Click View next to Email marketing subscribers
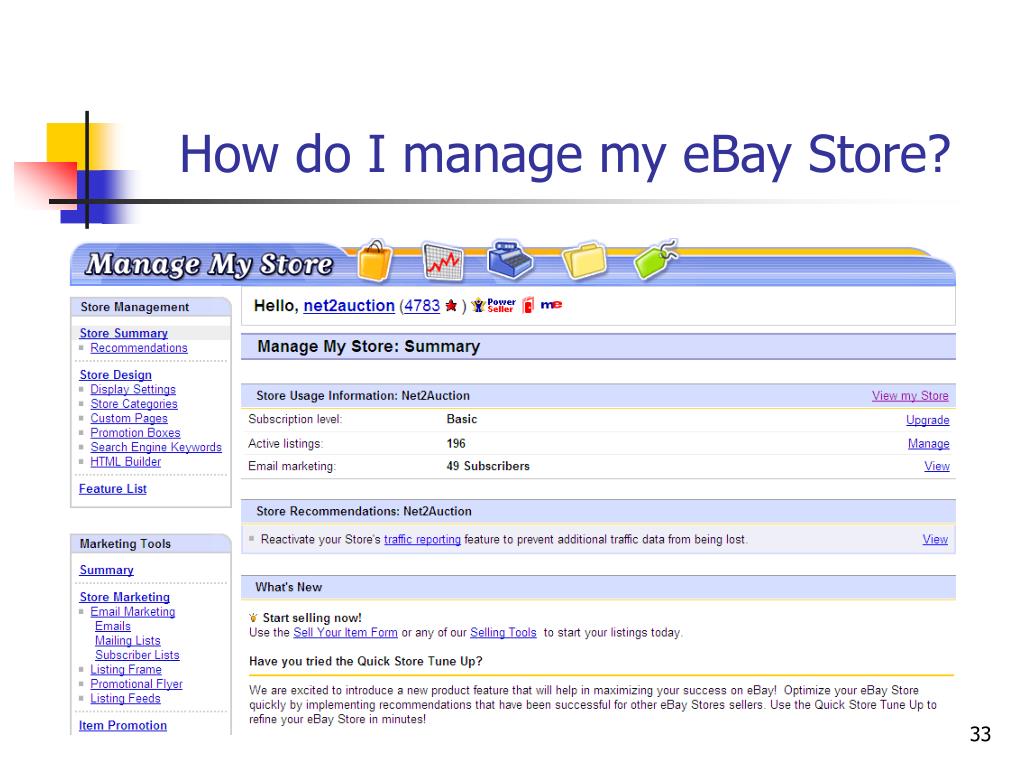The image size is (1024, 768). click(936, 466)
